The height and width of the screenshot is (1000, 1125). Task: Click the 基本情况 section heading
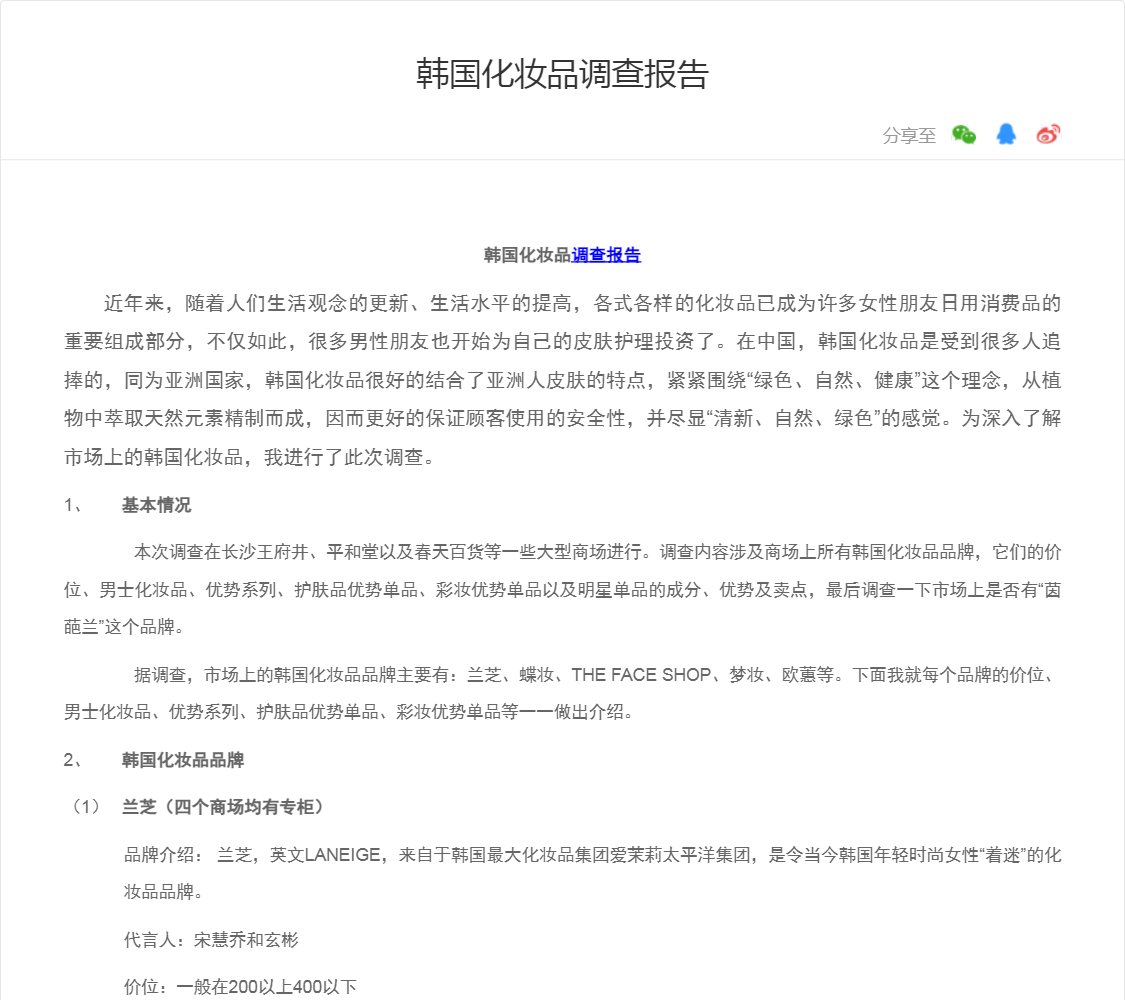[156, 505]
